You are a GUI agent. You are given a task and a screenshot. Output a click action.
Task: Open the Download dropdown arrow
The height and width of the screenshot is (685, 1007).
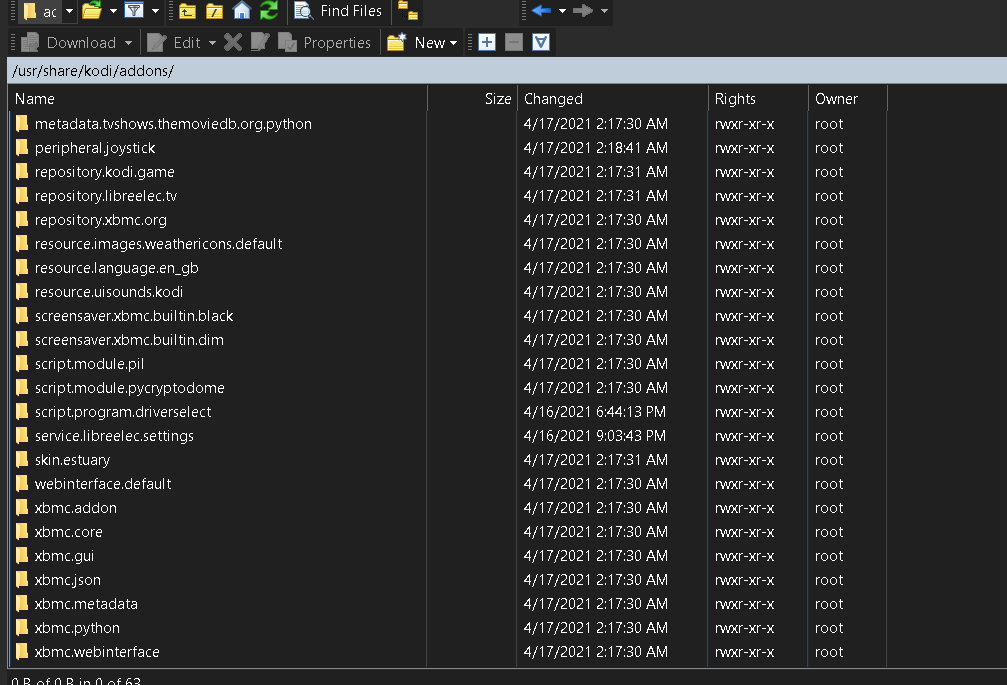pos(128,43)
